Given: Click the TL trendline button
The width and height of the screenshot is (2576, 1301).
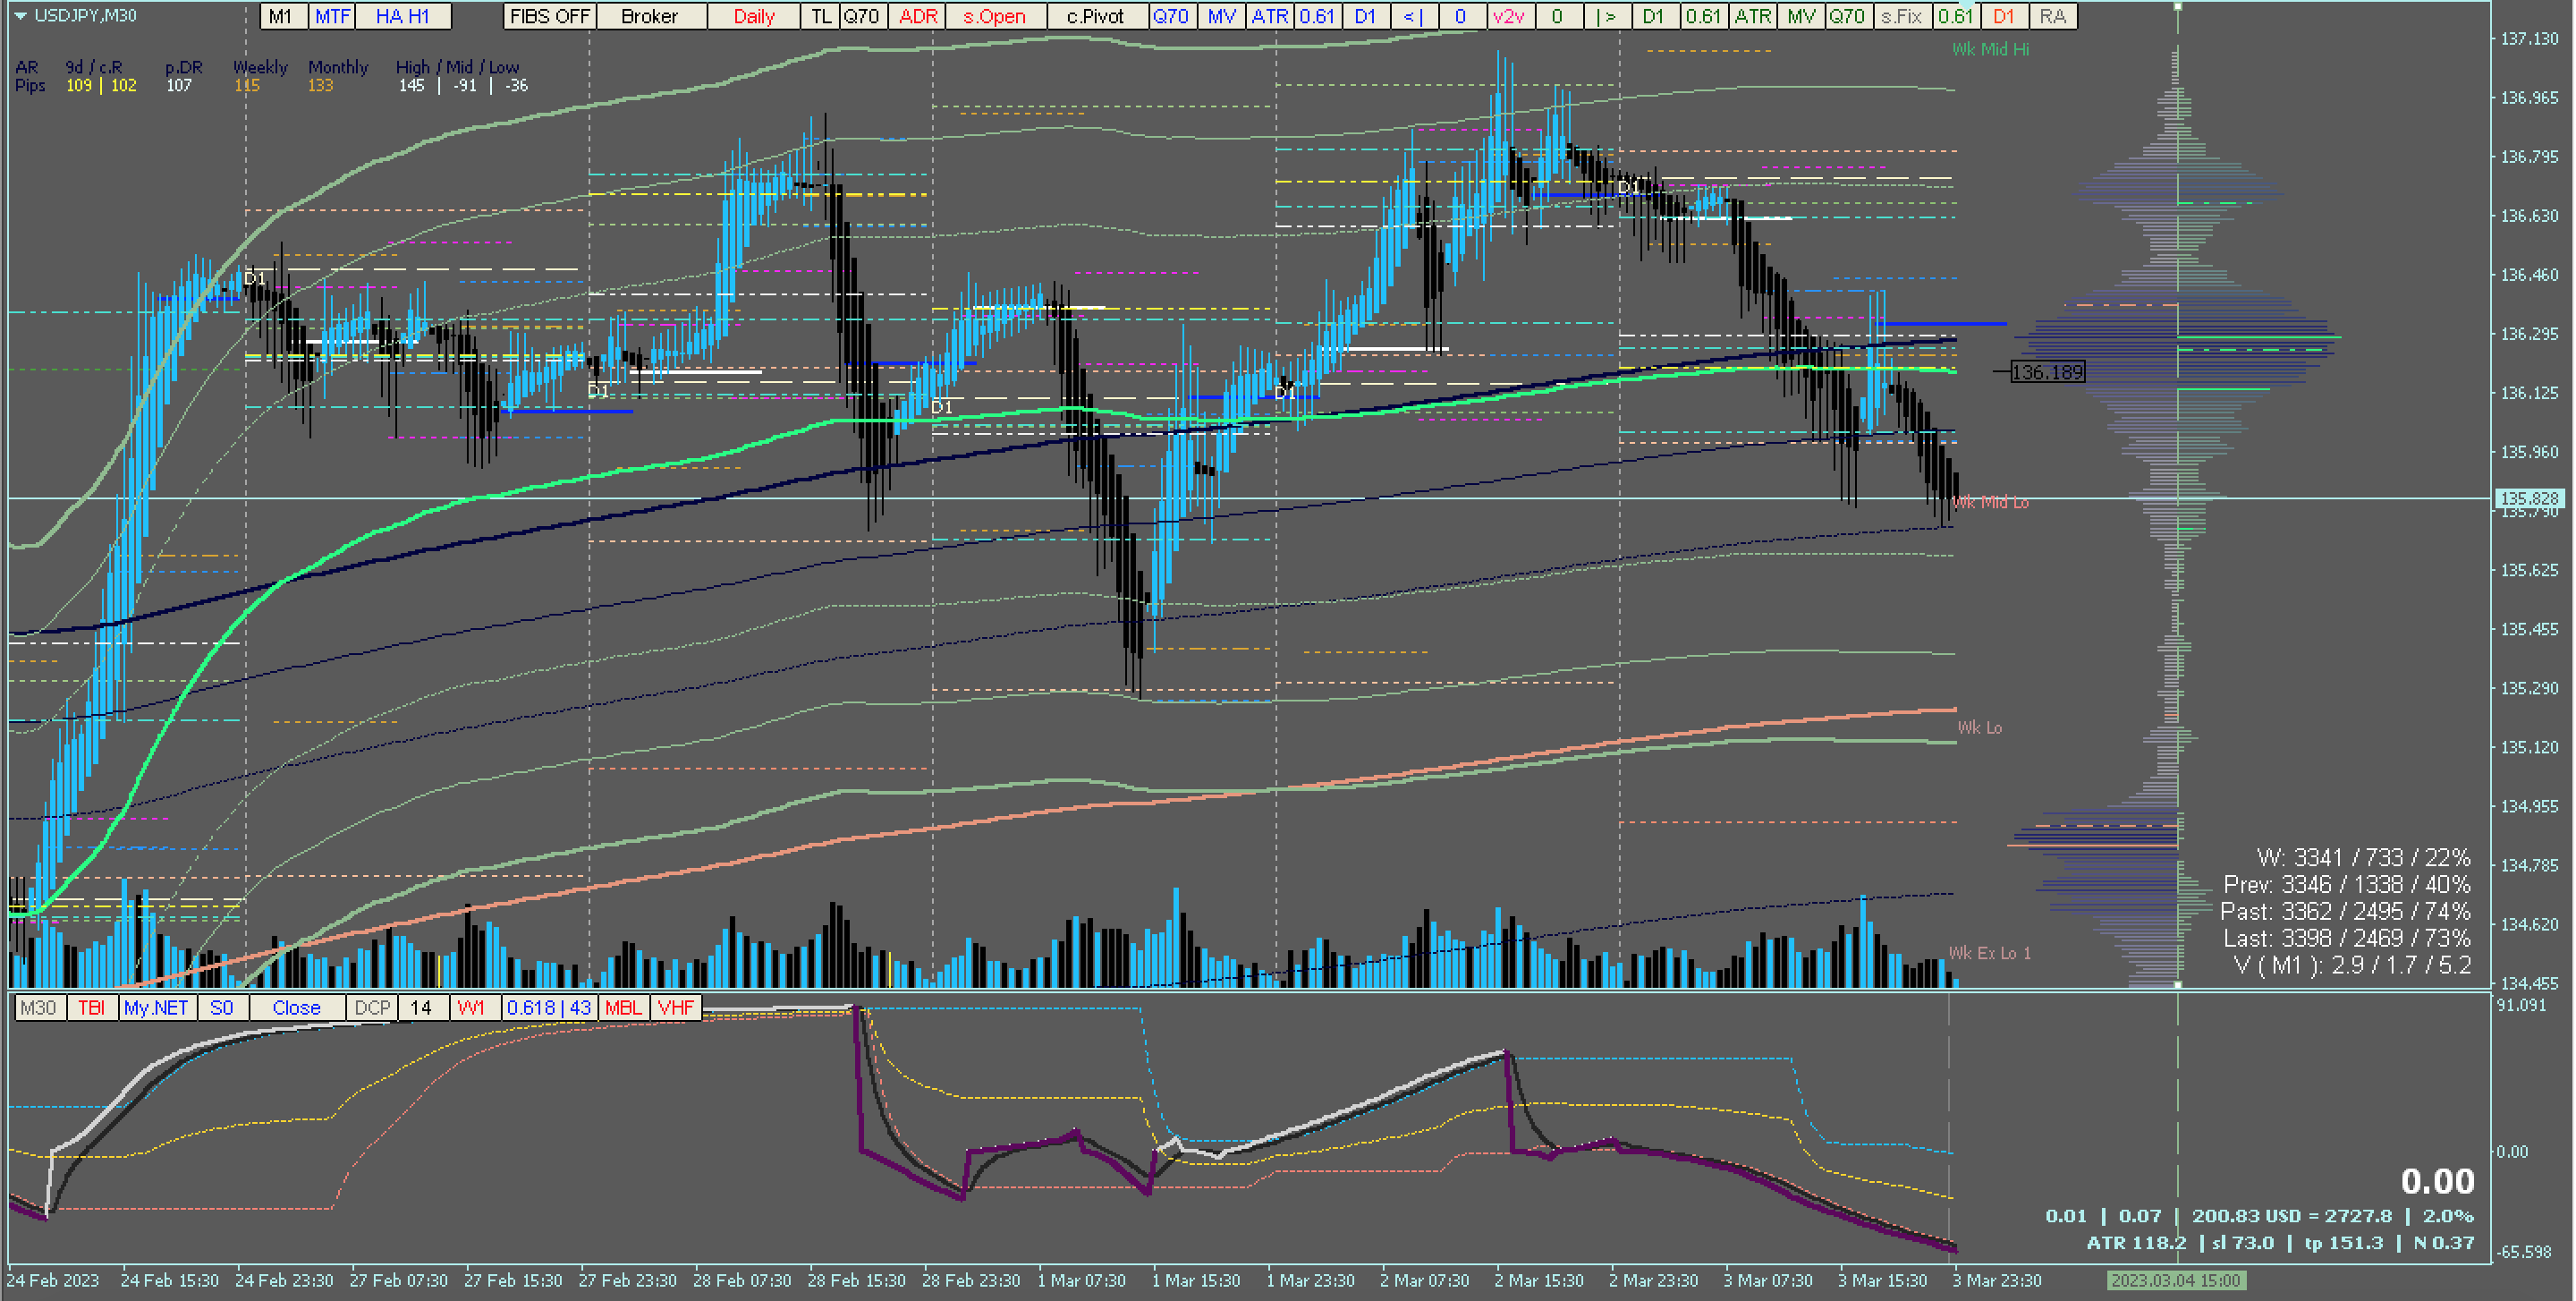Looking at the screenshot, I should (820, 16).
